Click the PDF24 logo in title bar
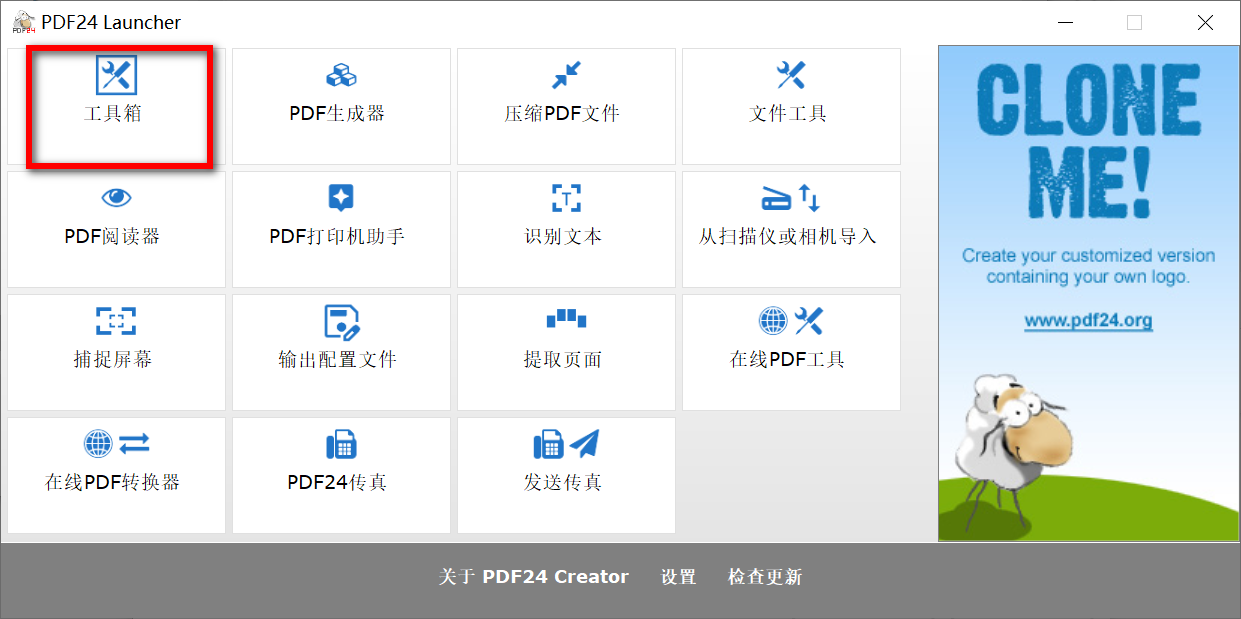The image size is (1241, 619). 24,22
